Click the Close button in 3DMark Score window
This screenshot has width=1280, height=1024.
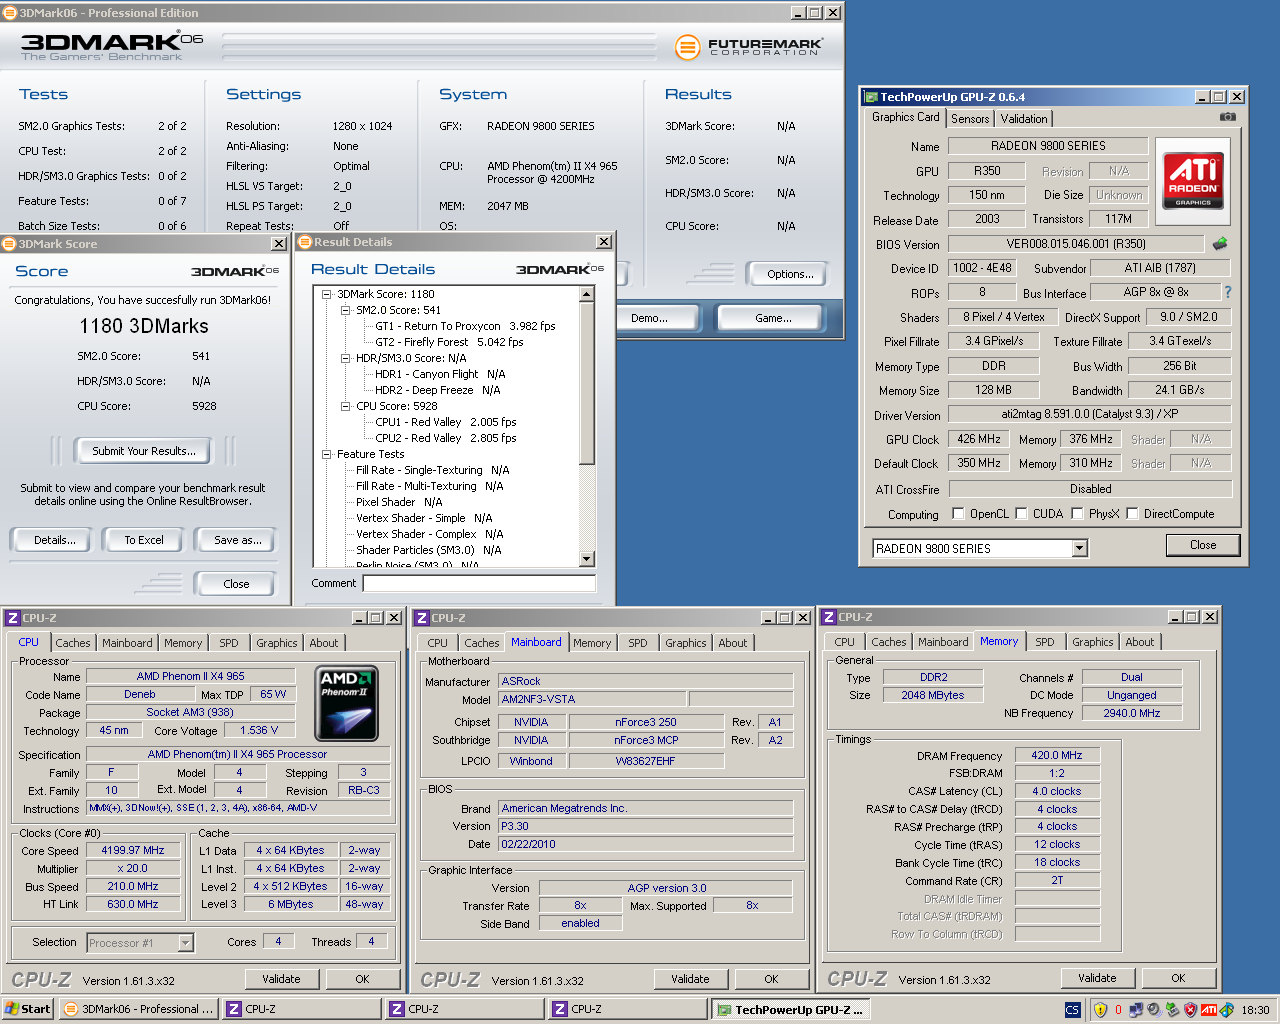[x=236, y=584]
